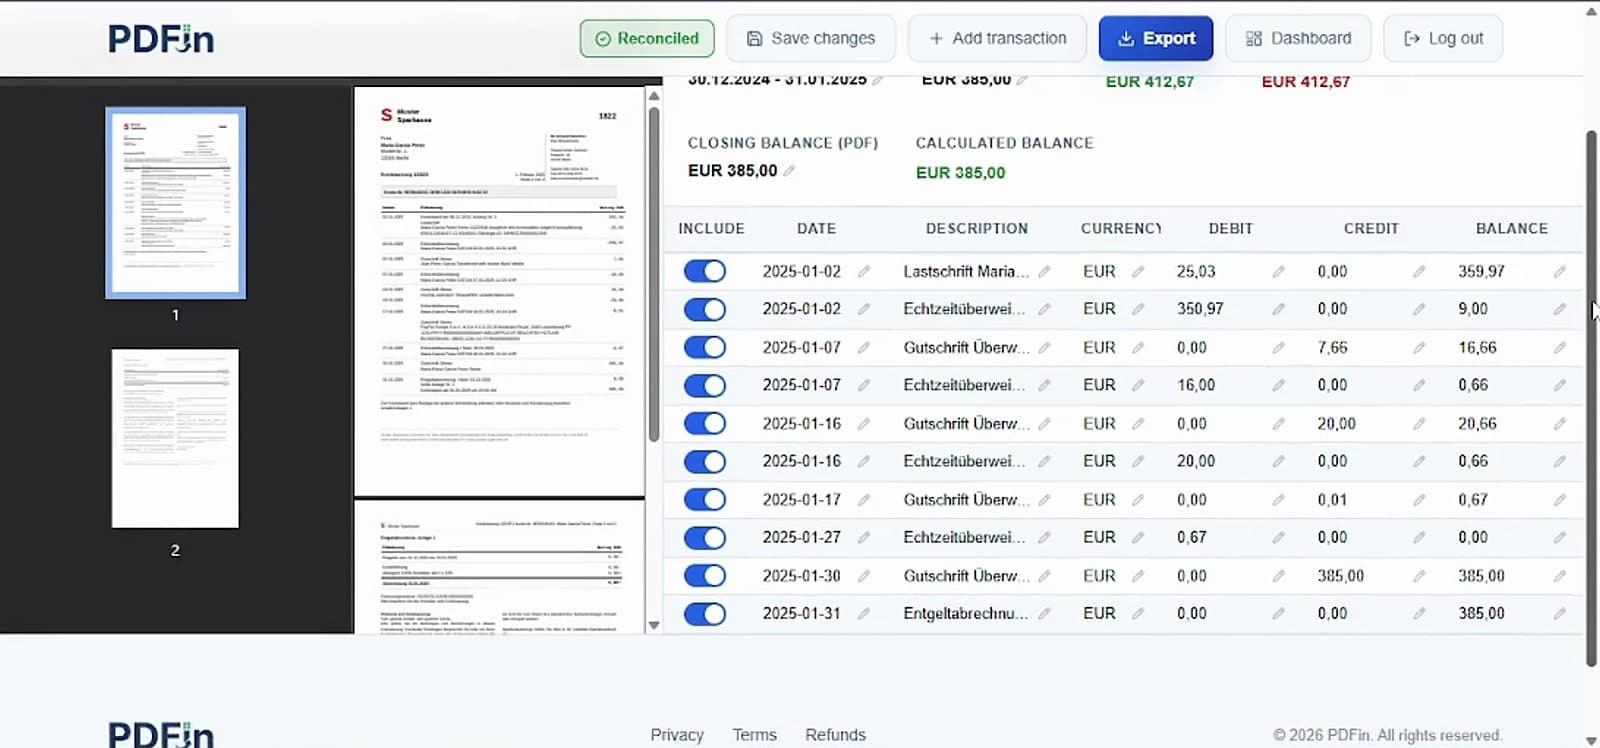The height and width of the screenshot is (748, 1600).
Task: Edit balance 16,66 pencil icon
Action: coord(1559,347)
